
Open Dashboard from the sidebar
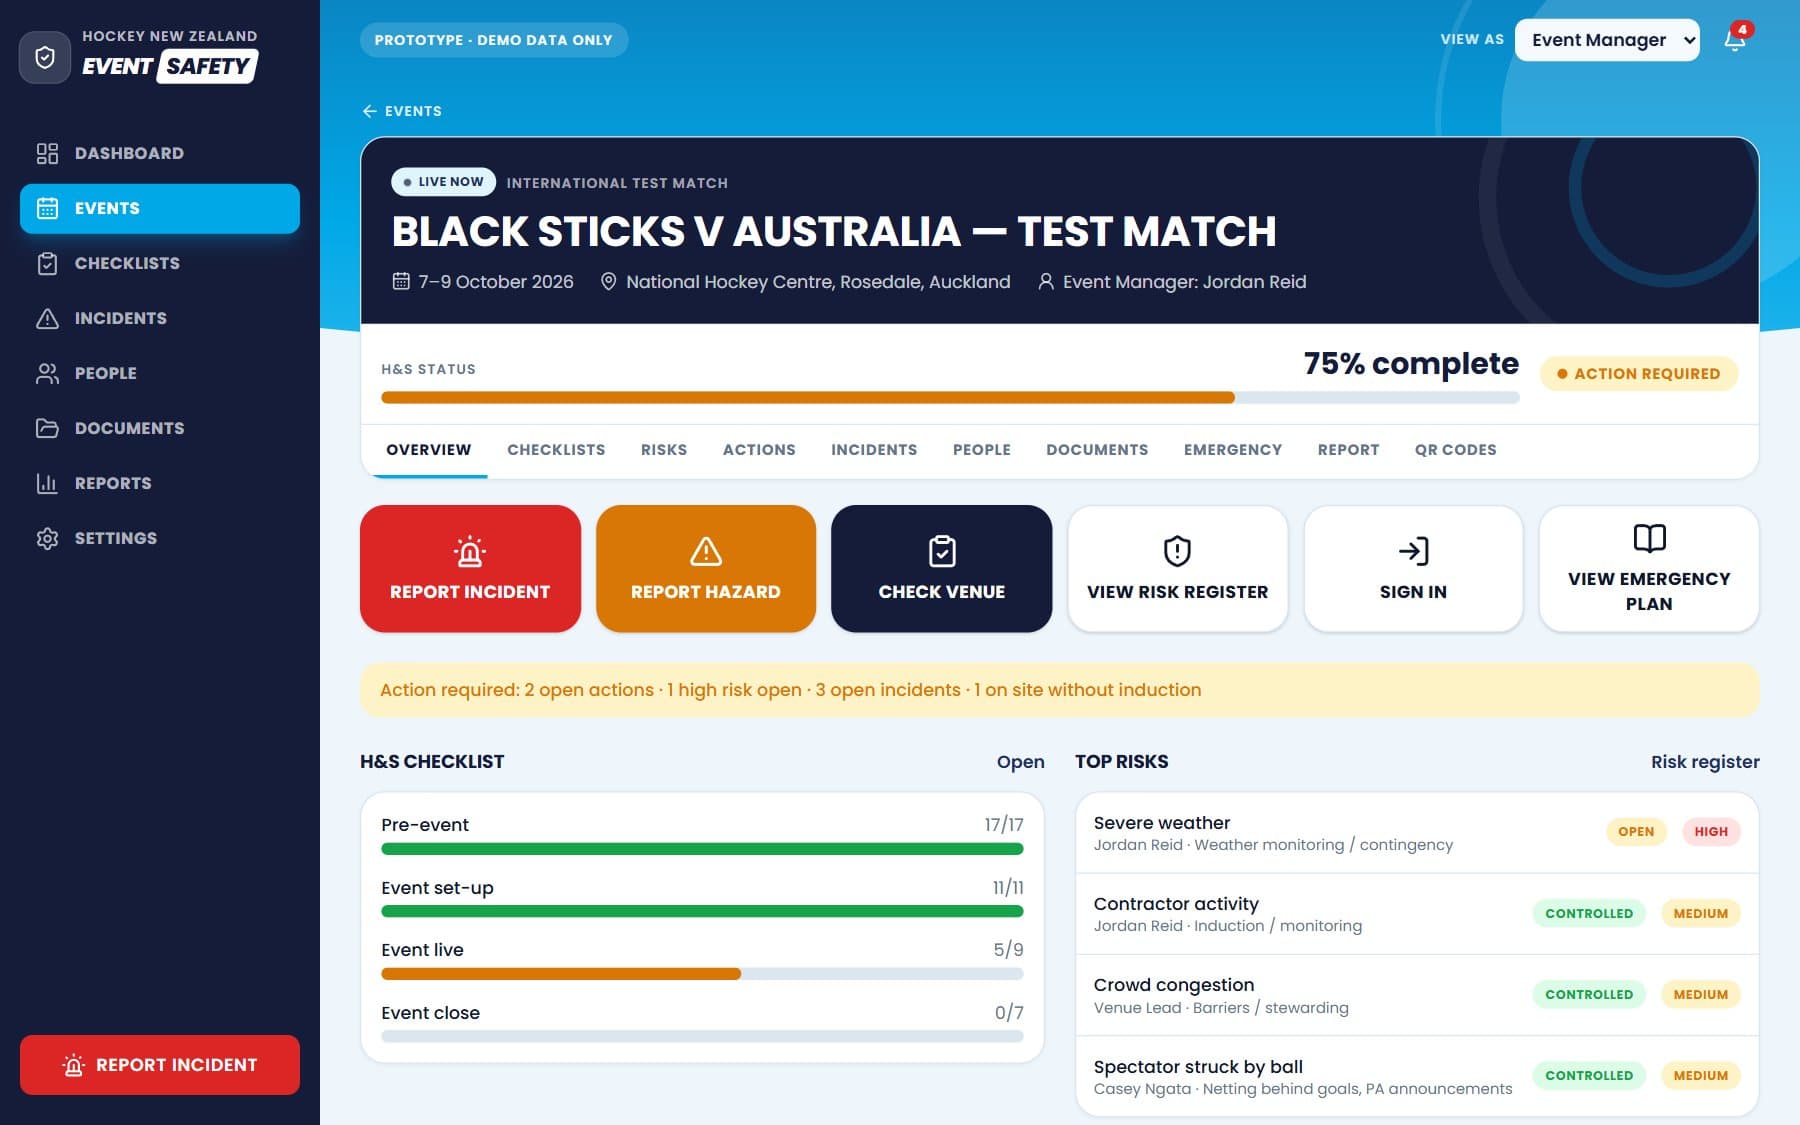point(160,153)
